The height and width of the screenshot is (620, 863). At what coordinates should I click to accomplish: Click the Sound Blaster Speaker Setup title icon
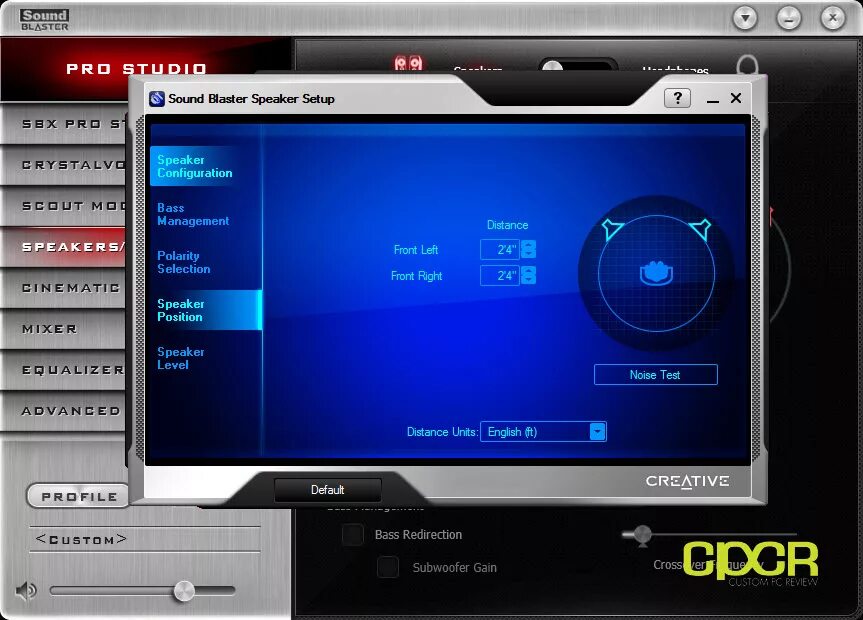[x=157, y=99]
